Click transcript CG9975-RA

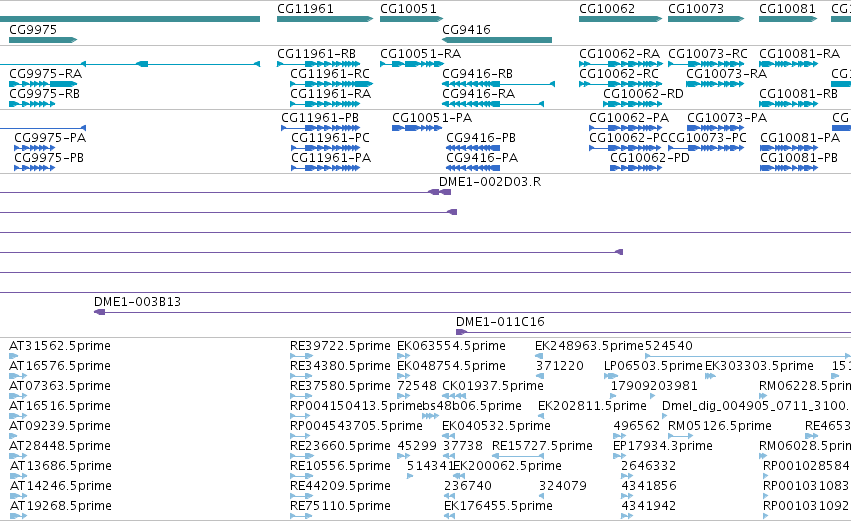(43, 84)
